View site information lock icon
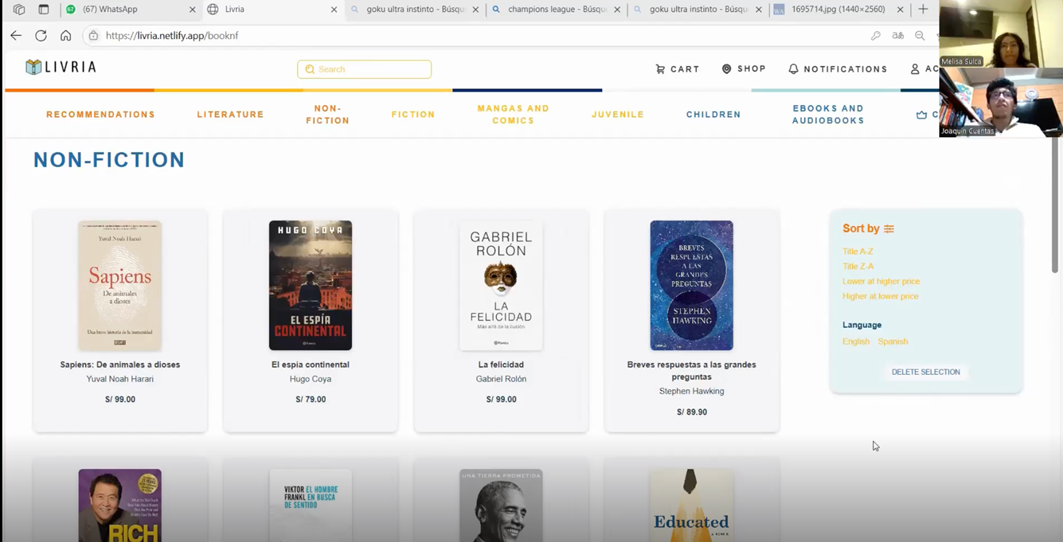This screenshot has width=1063, height=542. (x=94, y=35)
